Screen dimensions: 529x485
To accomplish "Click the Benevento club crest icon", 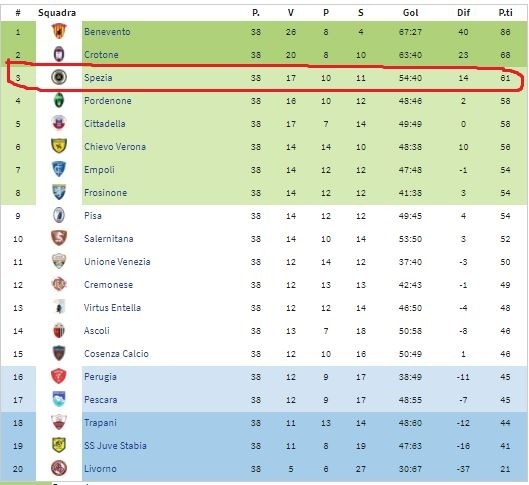I will (x=59, y=31).
